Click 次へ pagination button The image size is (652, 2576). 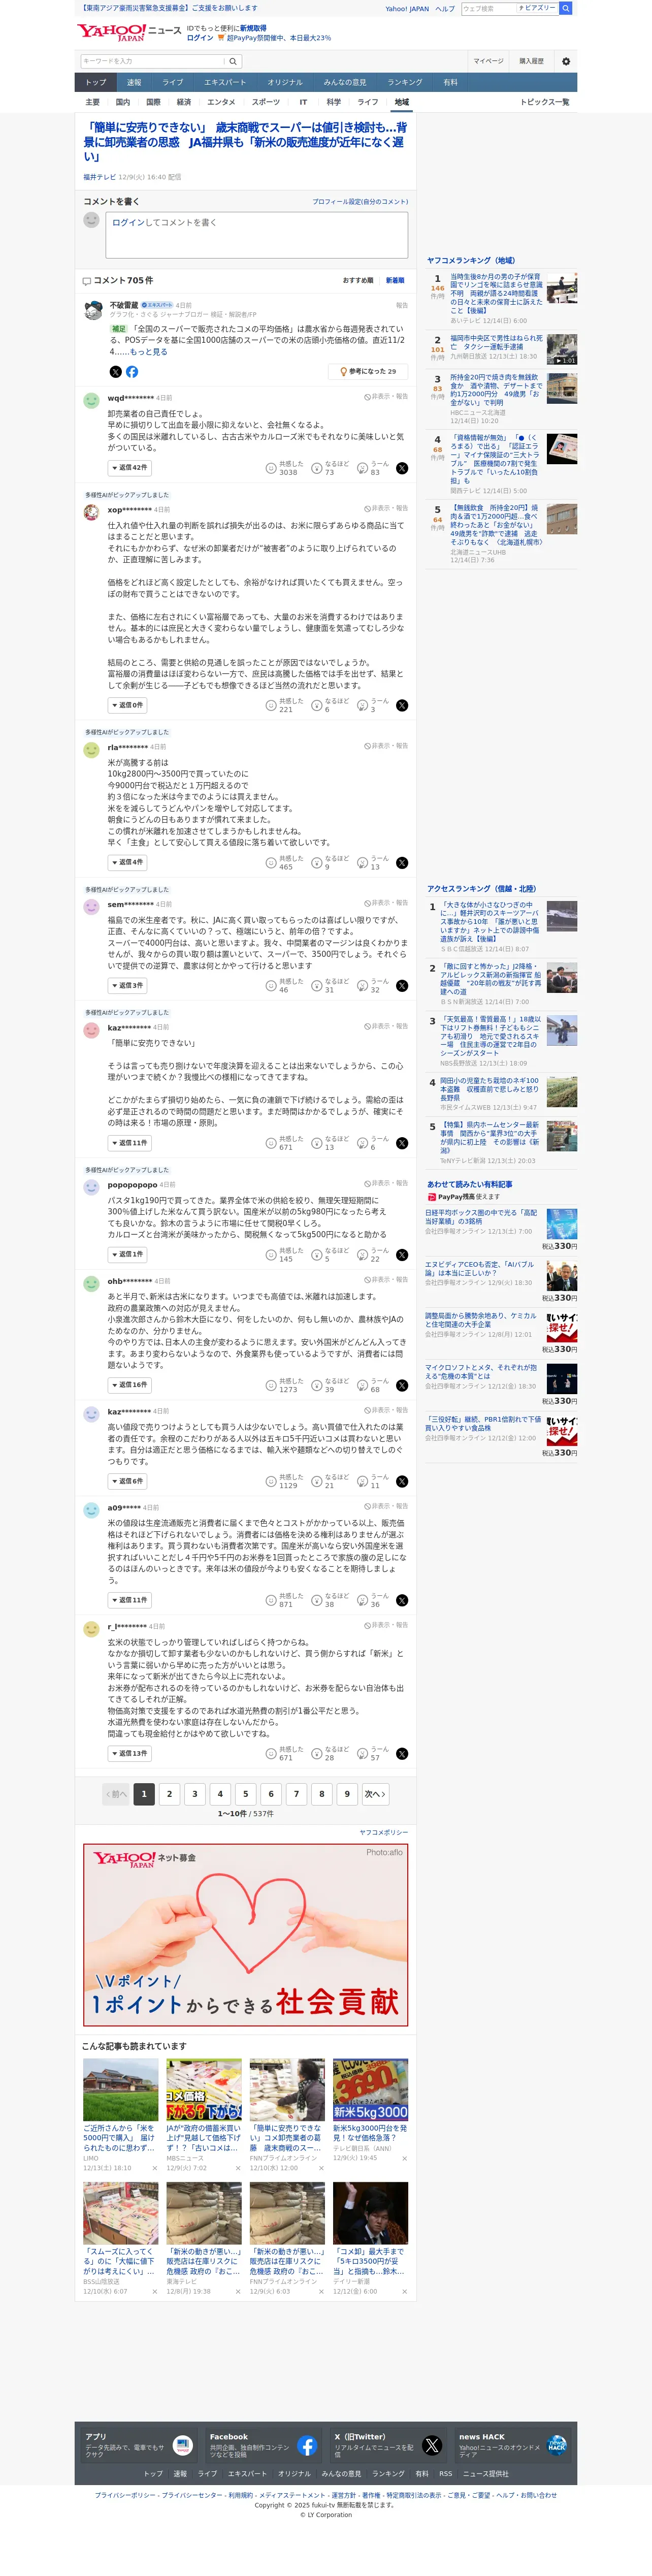(375, 1794)
